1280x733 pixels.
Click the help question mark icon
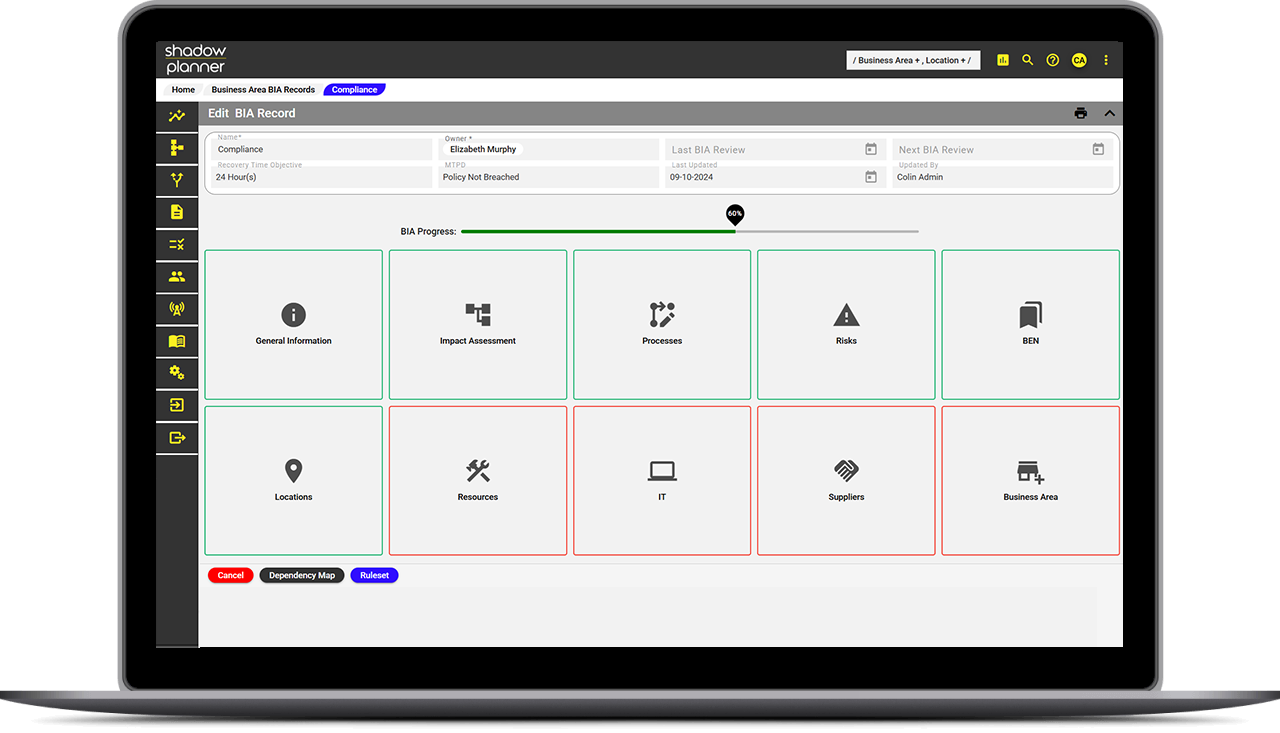(1052, 60)
